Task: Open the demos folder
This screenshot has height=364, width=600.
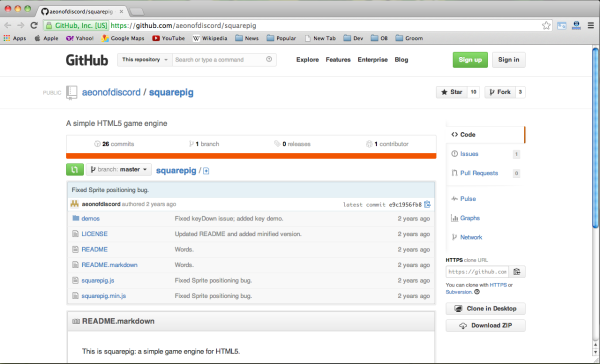Action: click(90, 219)
